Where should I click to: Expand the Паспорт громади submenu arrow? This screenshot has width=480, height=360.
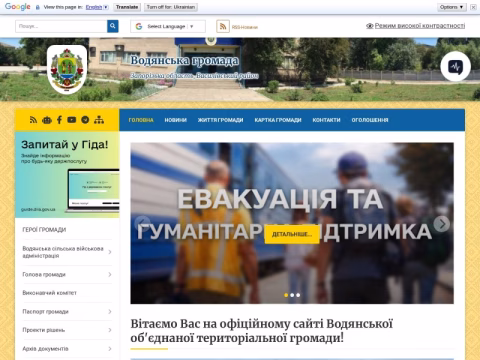pyautogui.click(x=110, y=312)
